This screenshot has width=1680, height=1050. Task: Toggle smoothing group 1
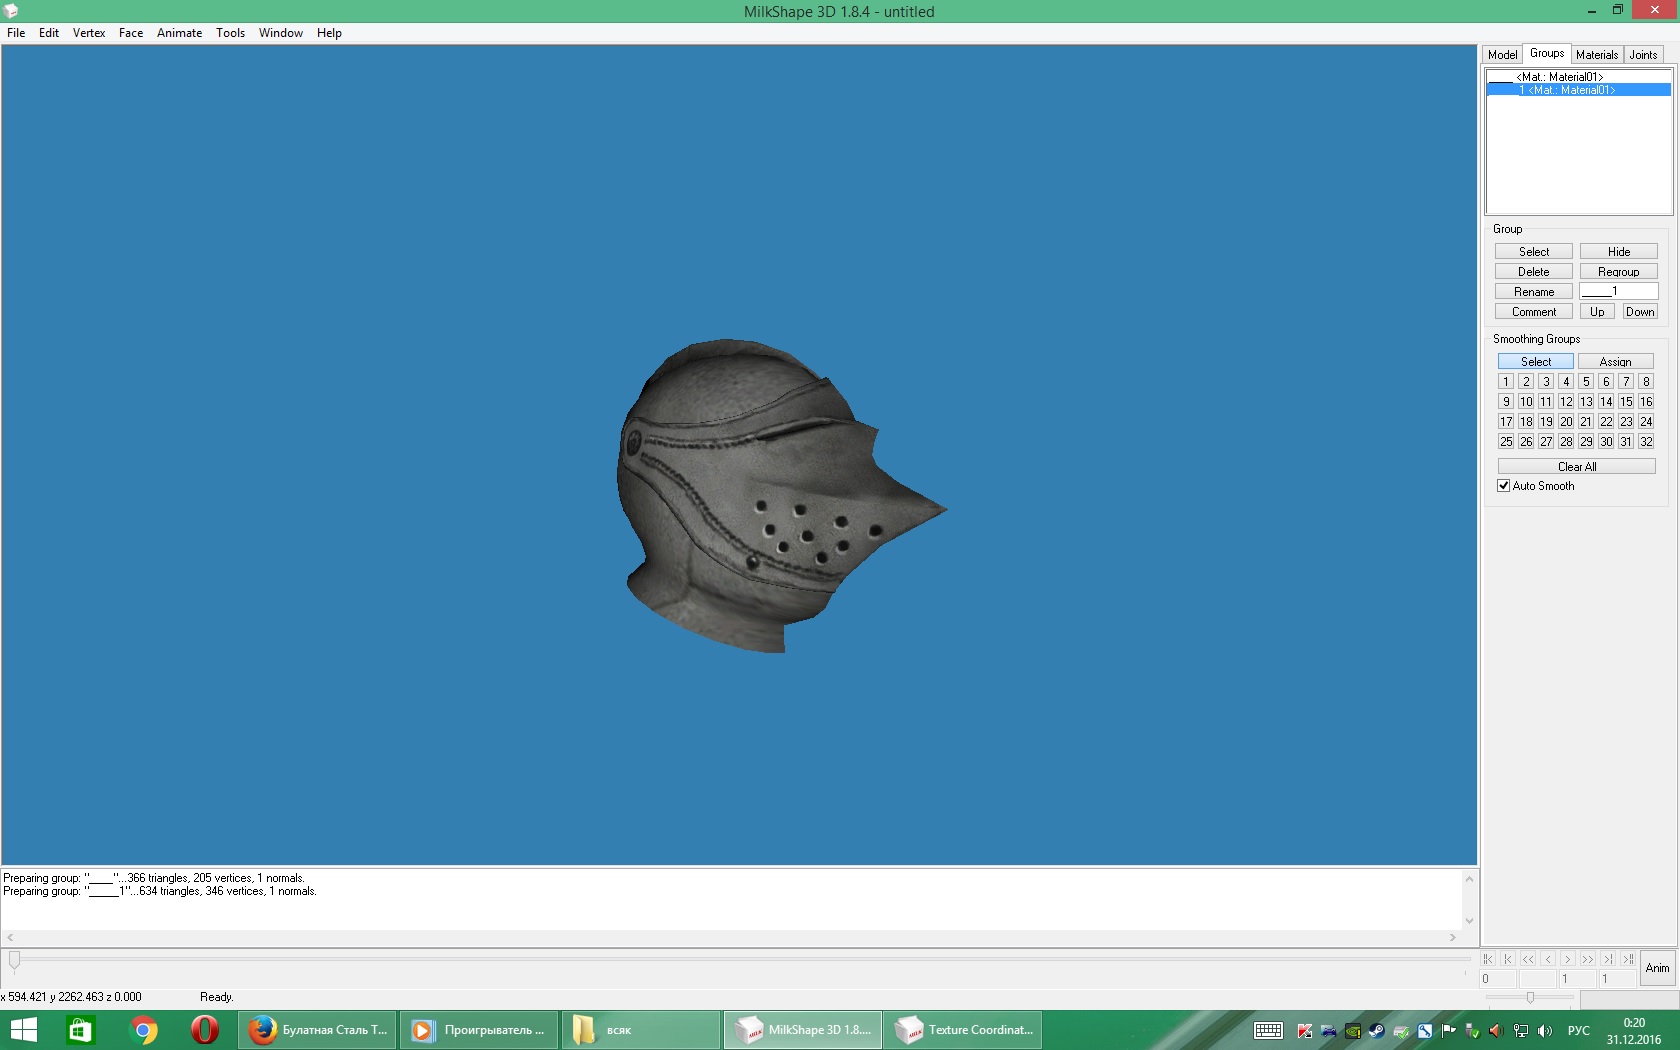pyautogui.click(x=1506, y=382)
